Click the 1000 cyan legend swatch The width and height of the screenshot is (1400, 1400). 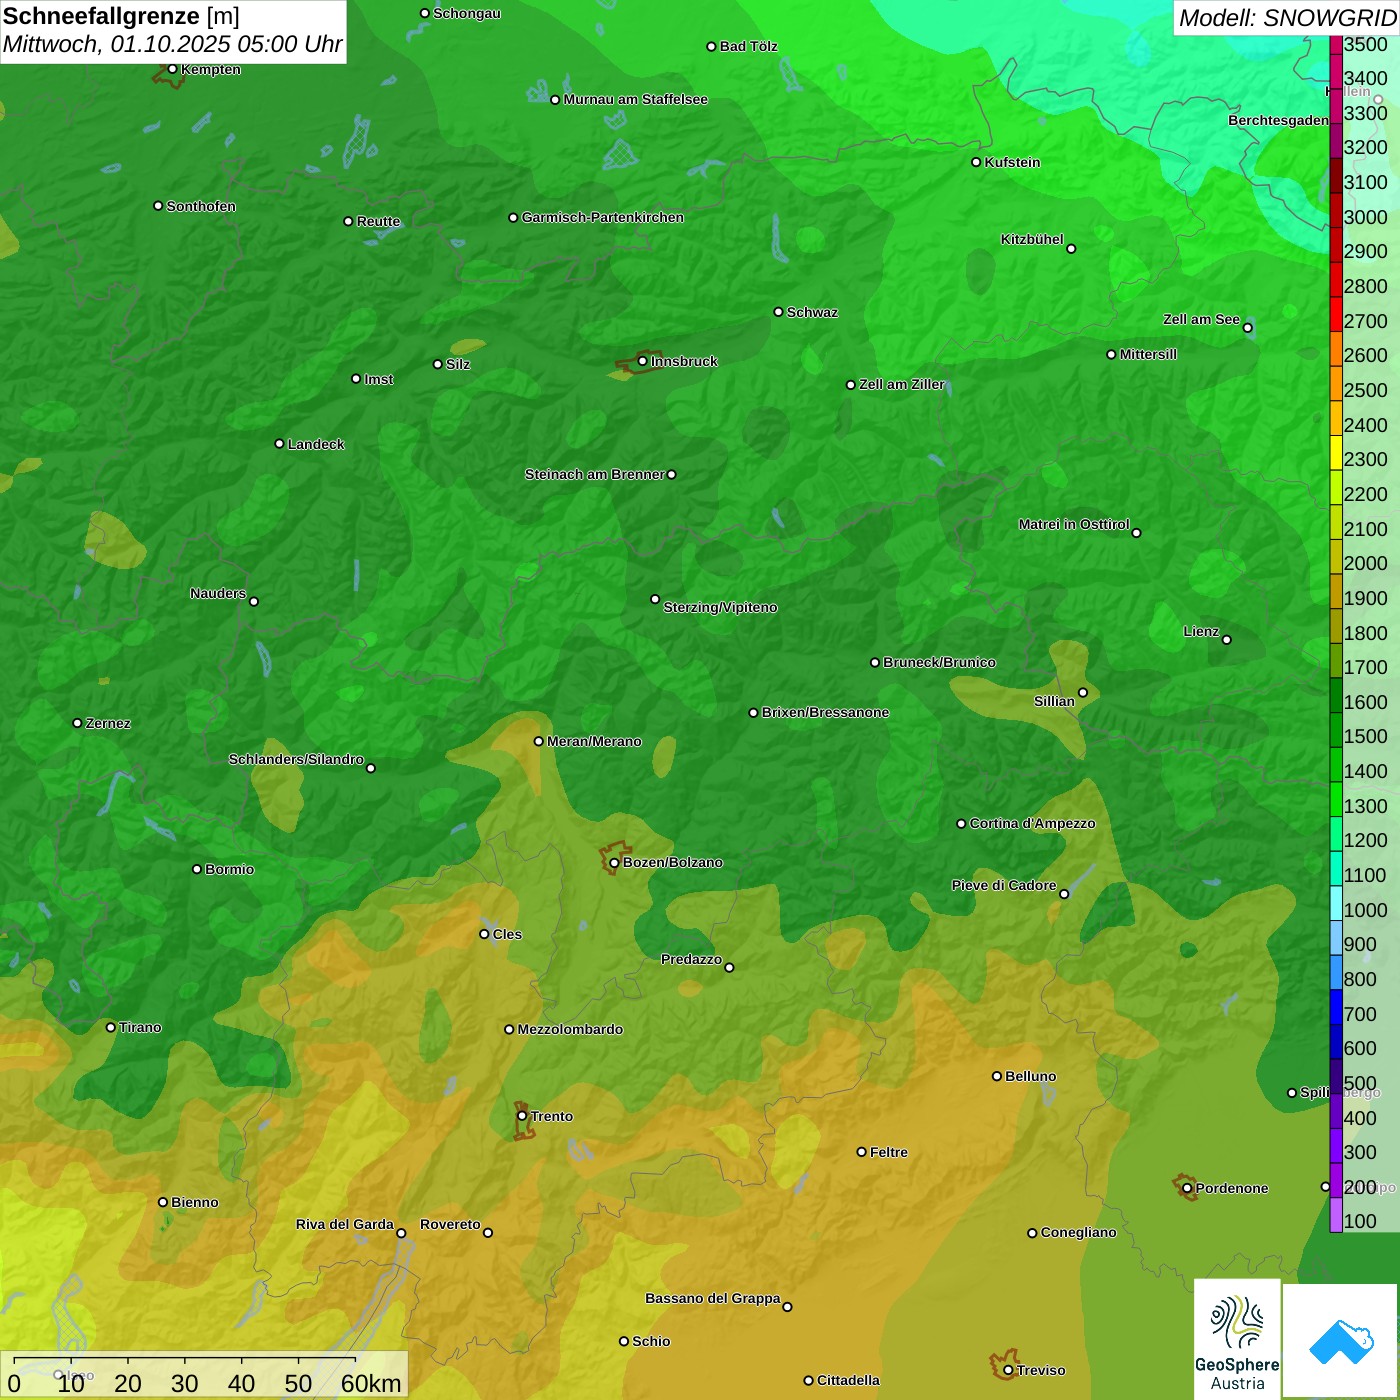tap(1336, 904)
